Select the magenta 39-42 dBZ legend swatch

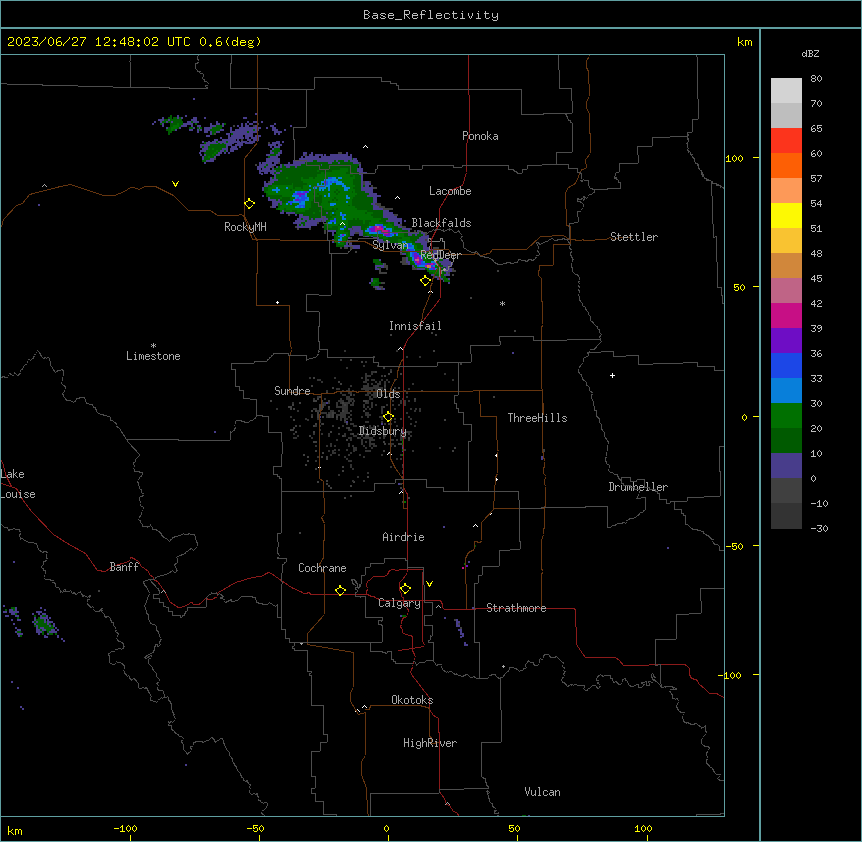786,315
